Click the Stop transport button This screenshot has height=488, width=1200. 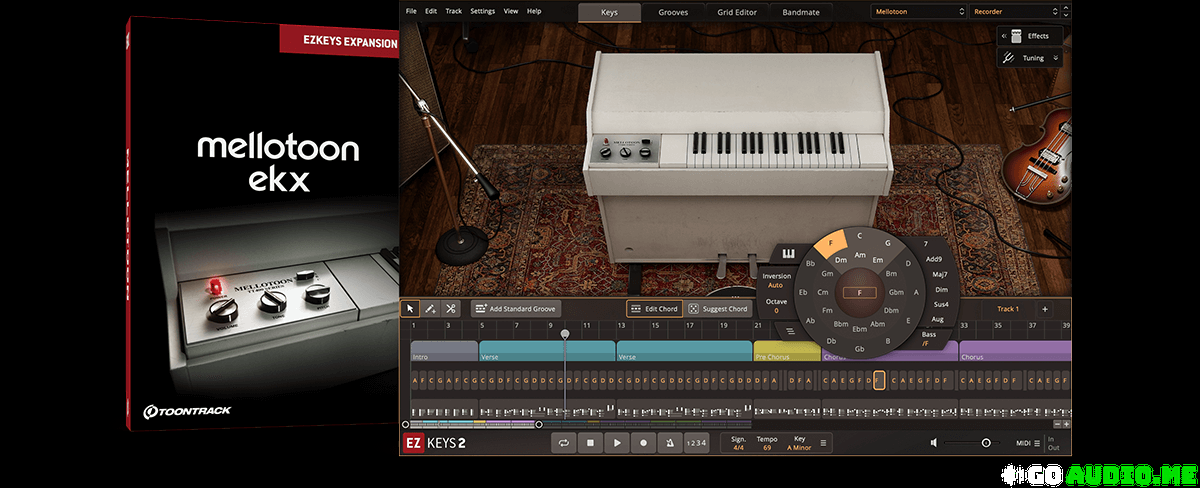pyautogui.click(x=591, y=442)
